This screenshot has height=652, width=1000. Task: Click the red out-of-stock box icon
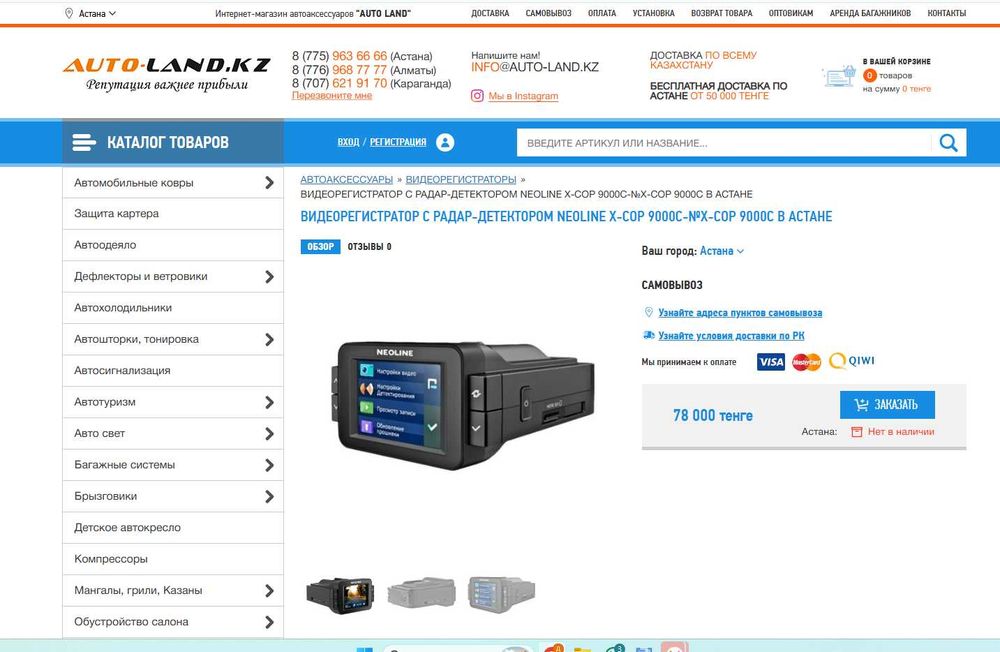(x=857, y=432)
